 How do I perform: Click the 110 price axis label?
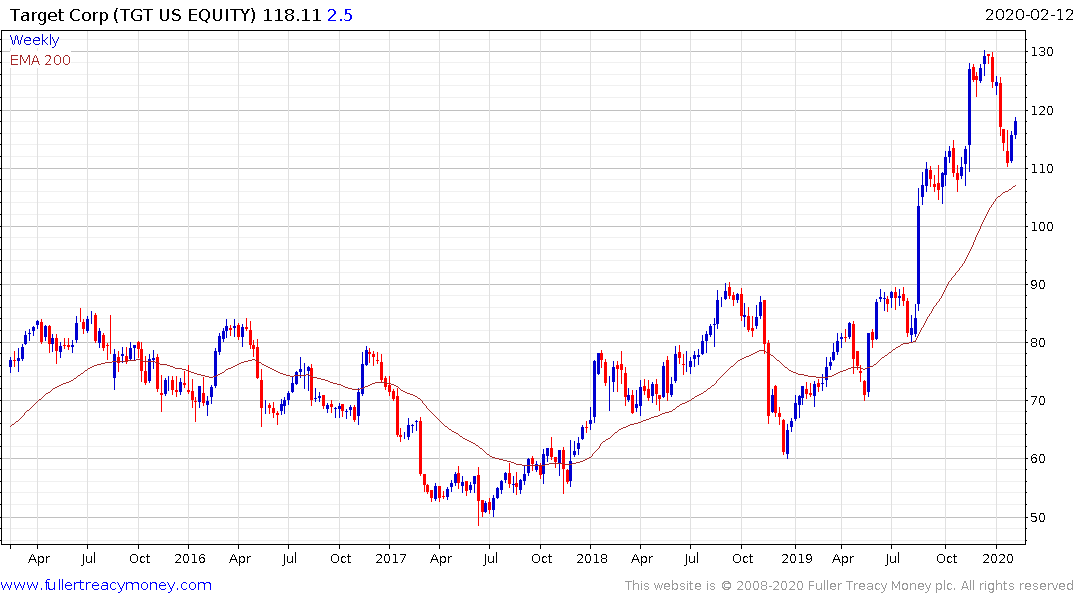click(x=1042, y=169)
